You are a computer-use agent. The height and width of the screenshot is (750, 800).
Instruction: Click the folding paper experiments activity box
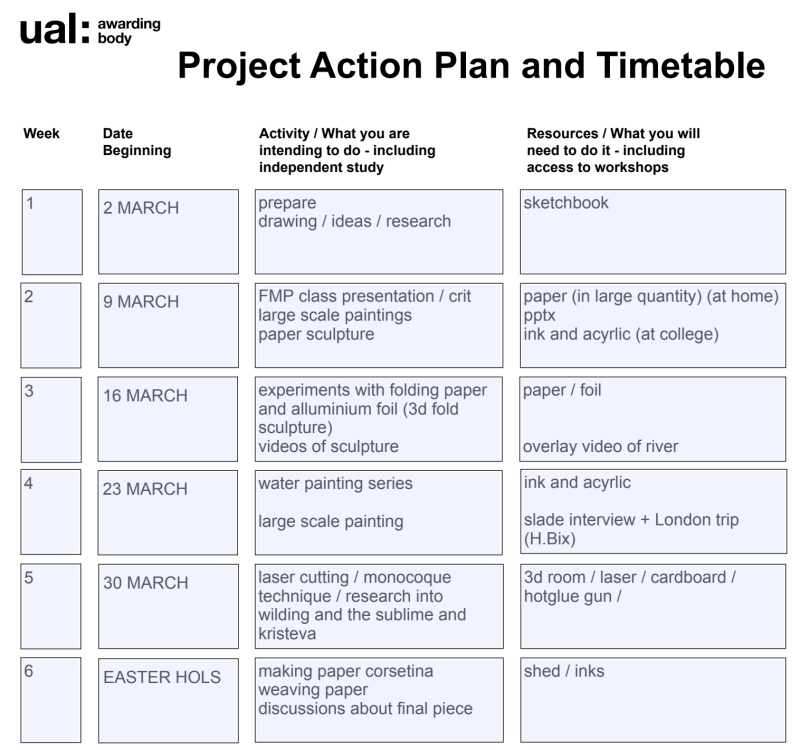pyautogui.click(x=379, y=419)
